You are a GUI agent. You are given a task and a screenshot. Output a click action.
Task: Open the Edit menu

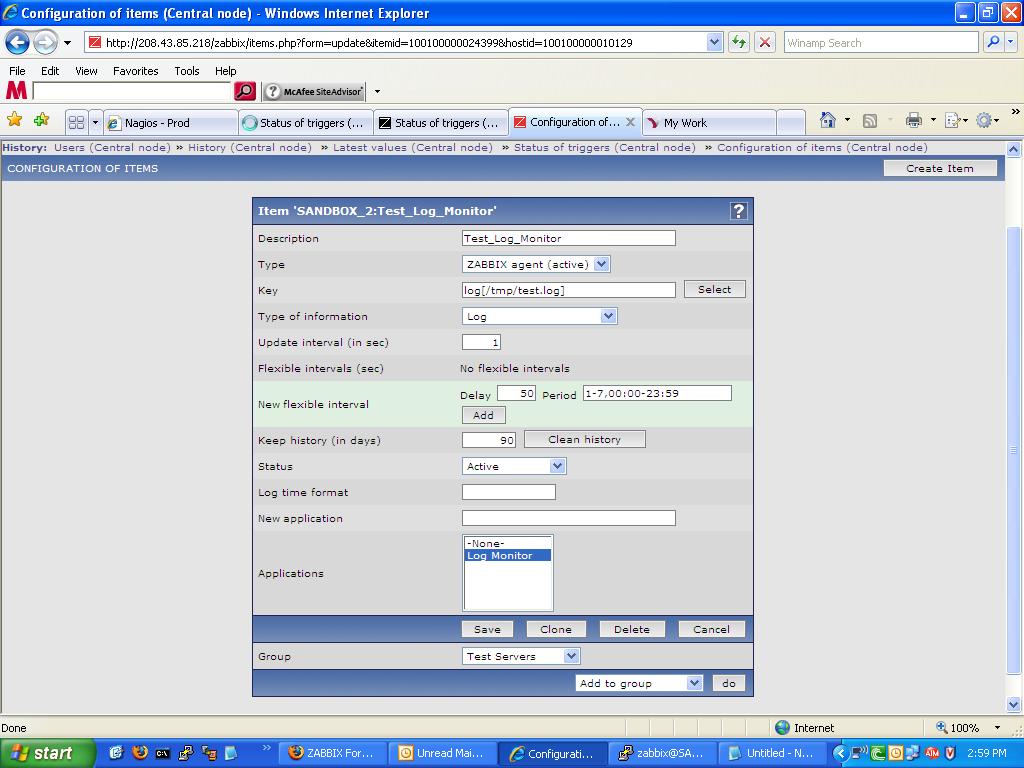[50, 71]
